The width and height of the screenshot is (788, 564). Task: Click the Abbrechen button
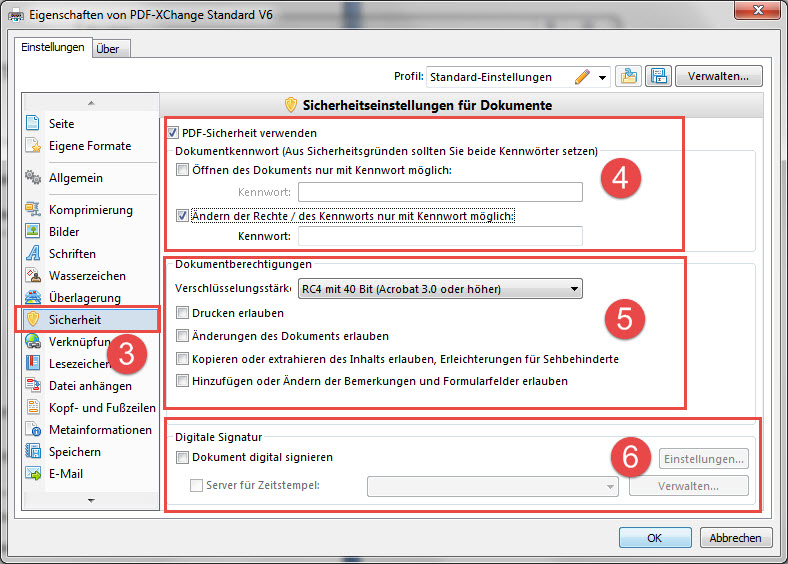point(735,538)
